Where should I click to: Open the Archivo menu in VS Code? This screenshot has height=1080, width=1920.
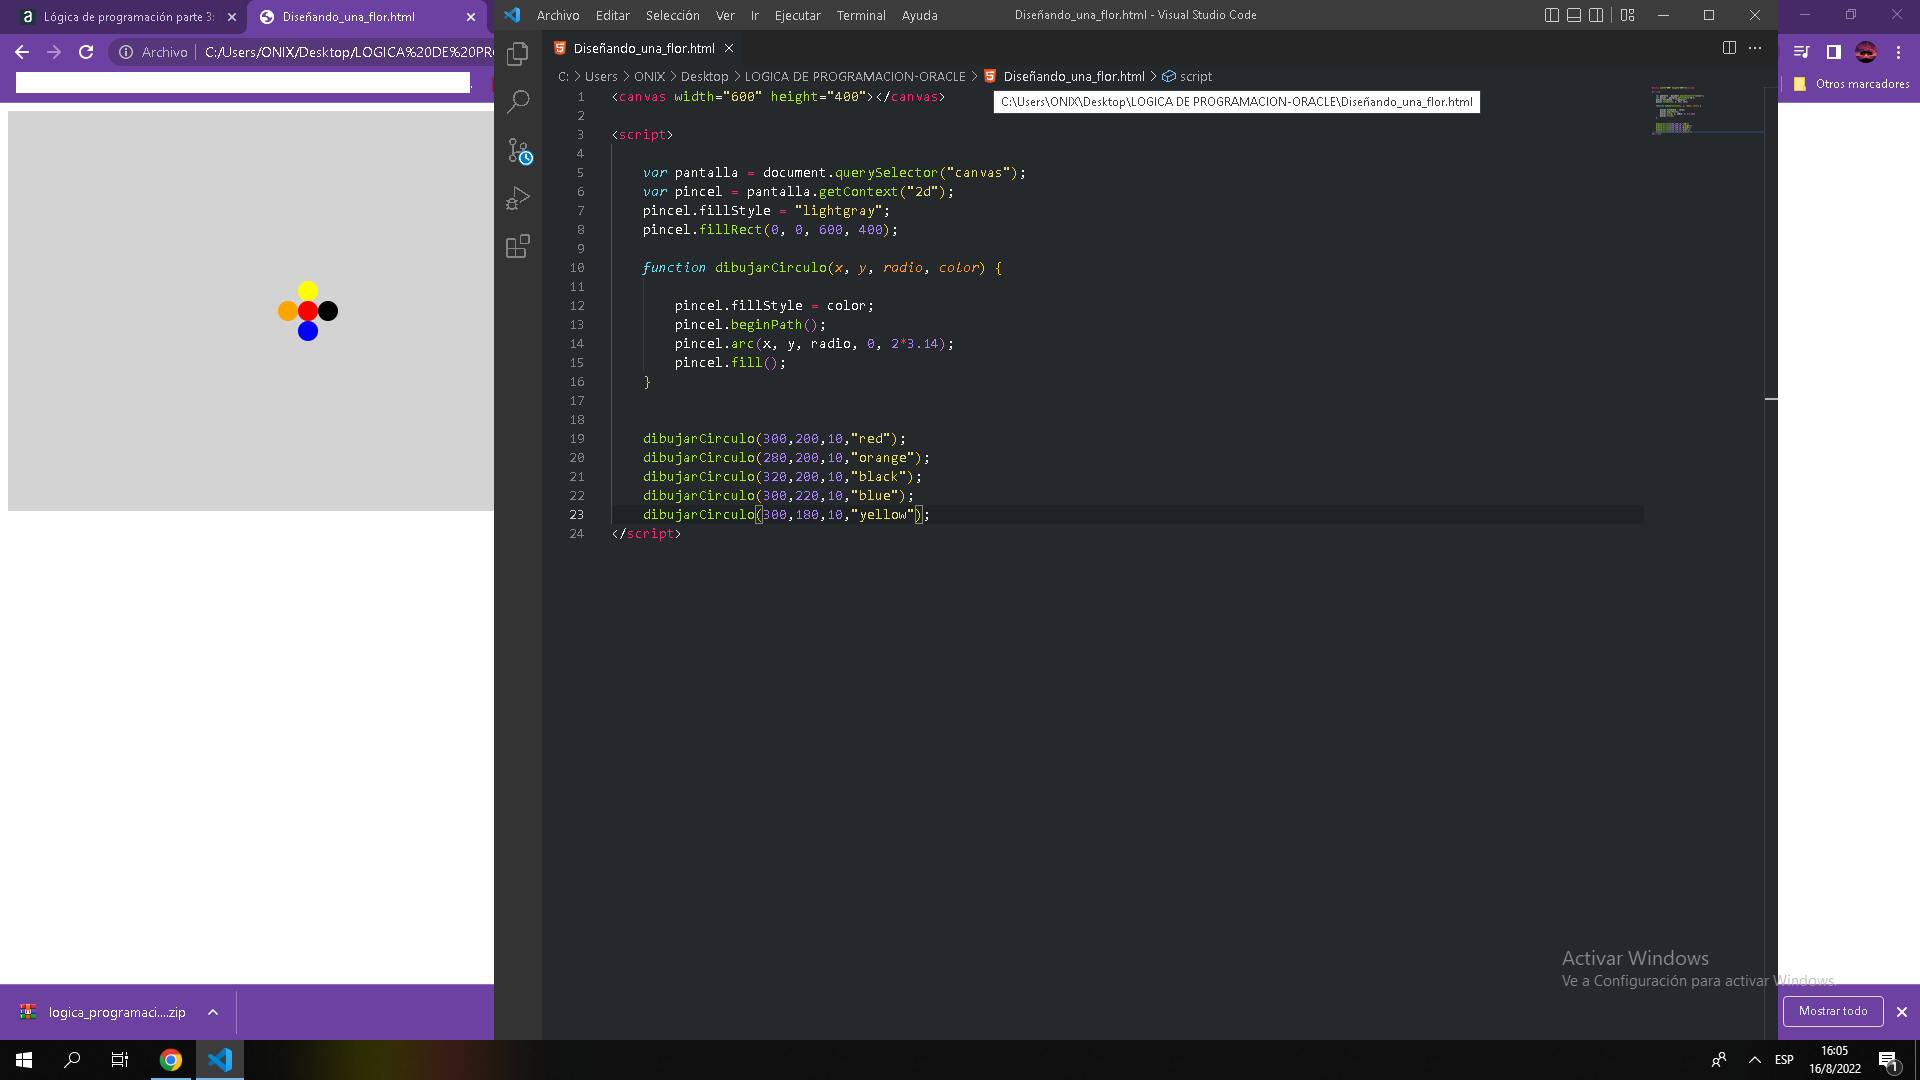(x=558, y=15)
